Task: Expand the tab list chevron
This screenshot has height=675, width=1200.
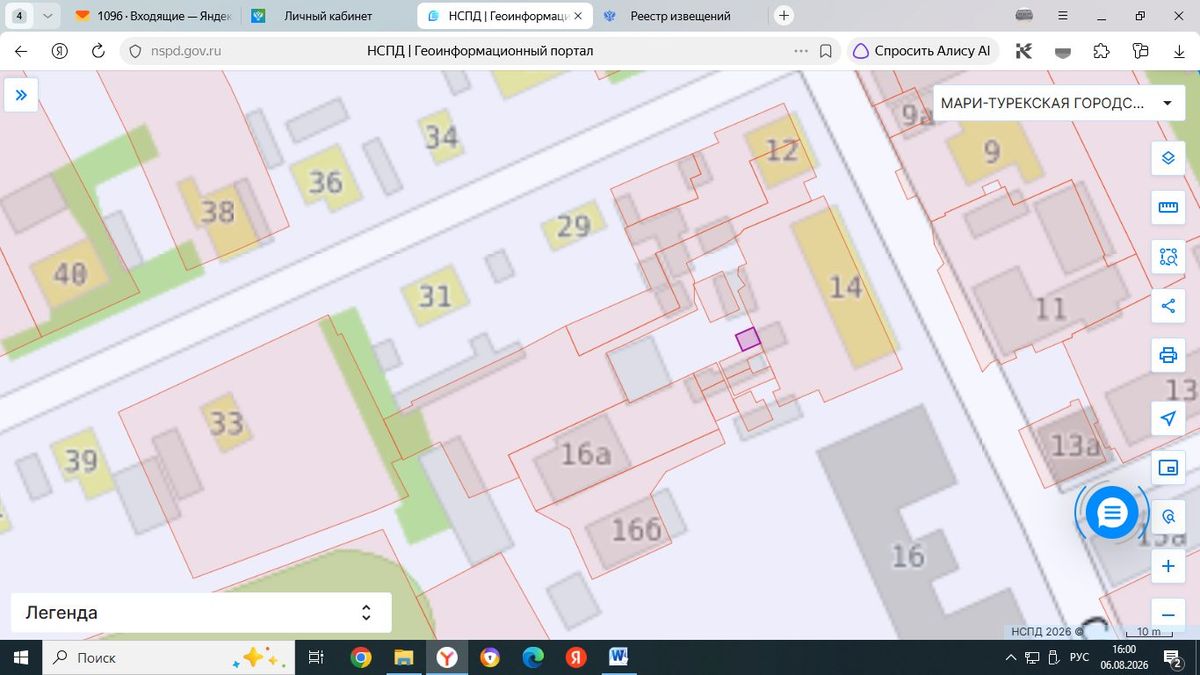Action: pyautogui.click(x=49, y=16)
